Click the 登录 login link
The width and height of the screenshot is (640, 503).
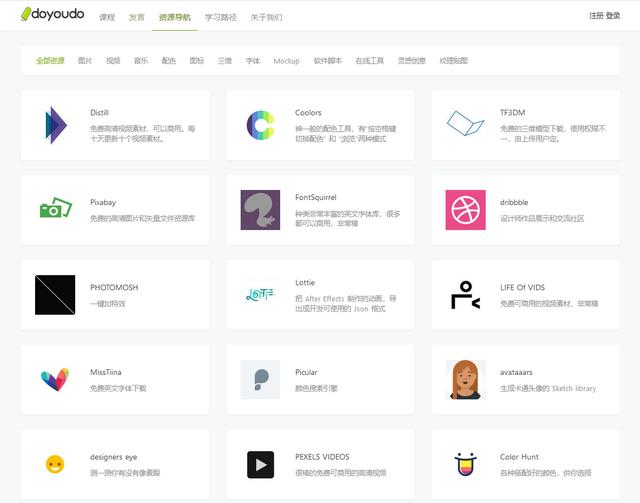click(613, 16)
